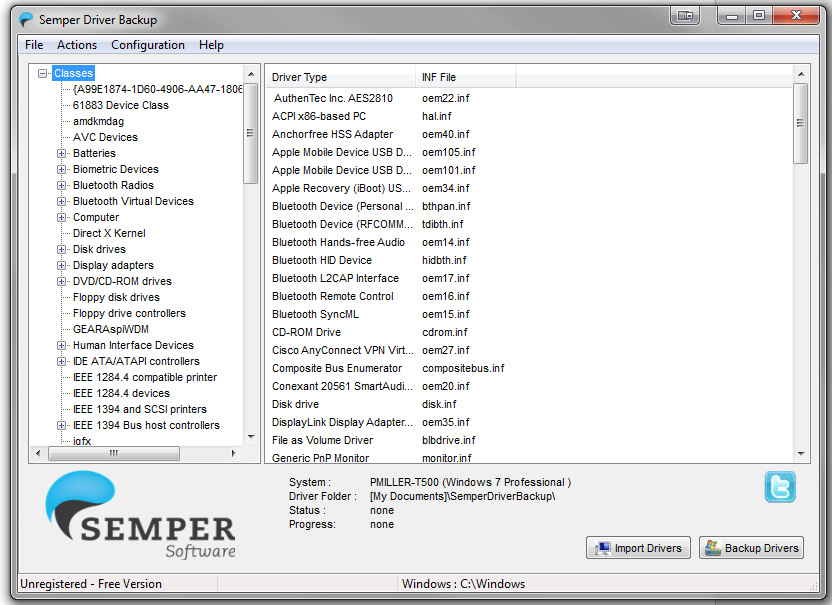
Task: Open the Configuration menu
Action: coord(148,45)
